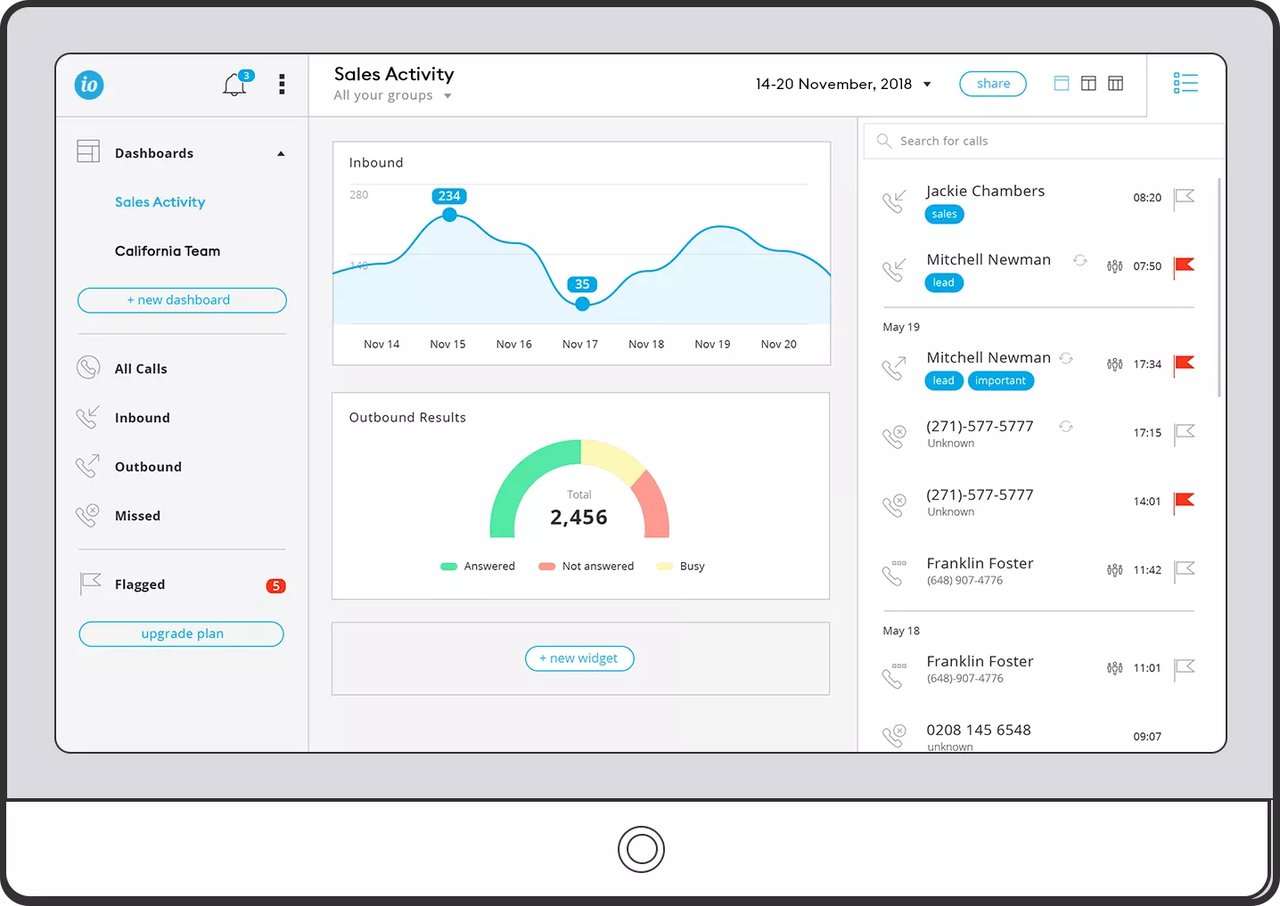
Task: Unflag the Mitchell Newman 07:50 call
Action: click(1184, 266)
